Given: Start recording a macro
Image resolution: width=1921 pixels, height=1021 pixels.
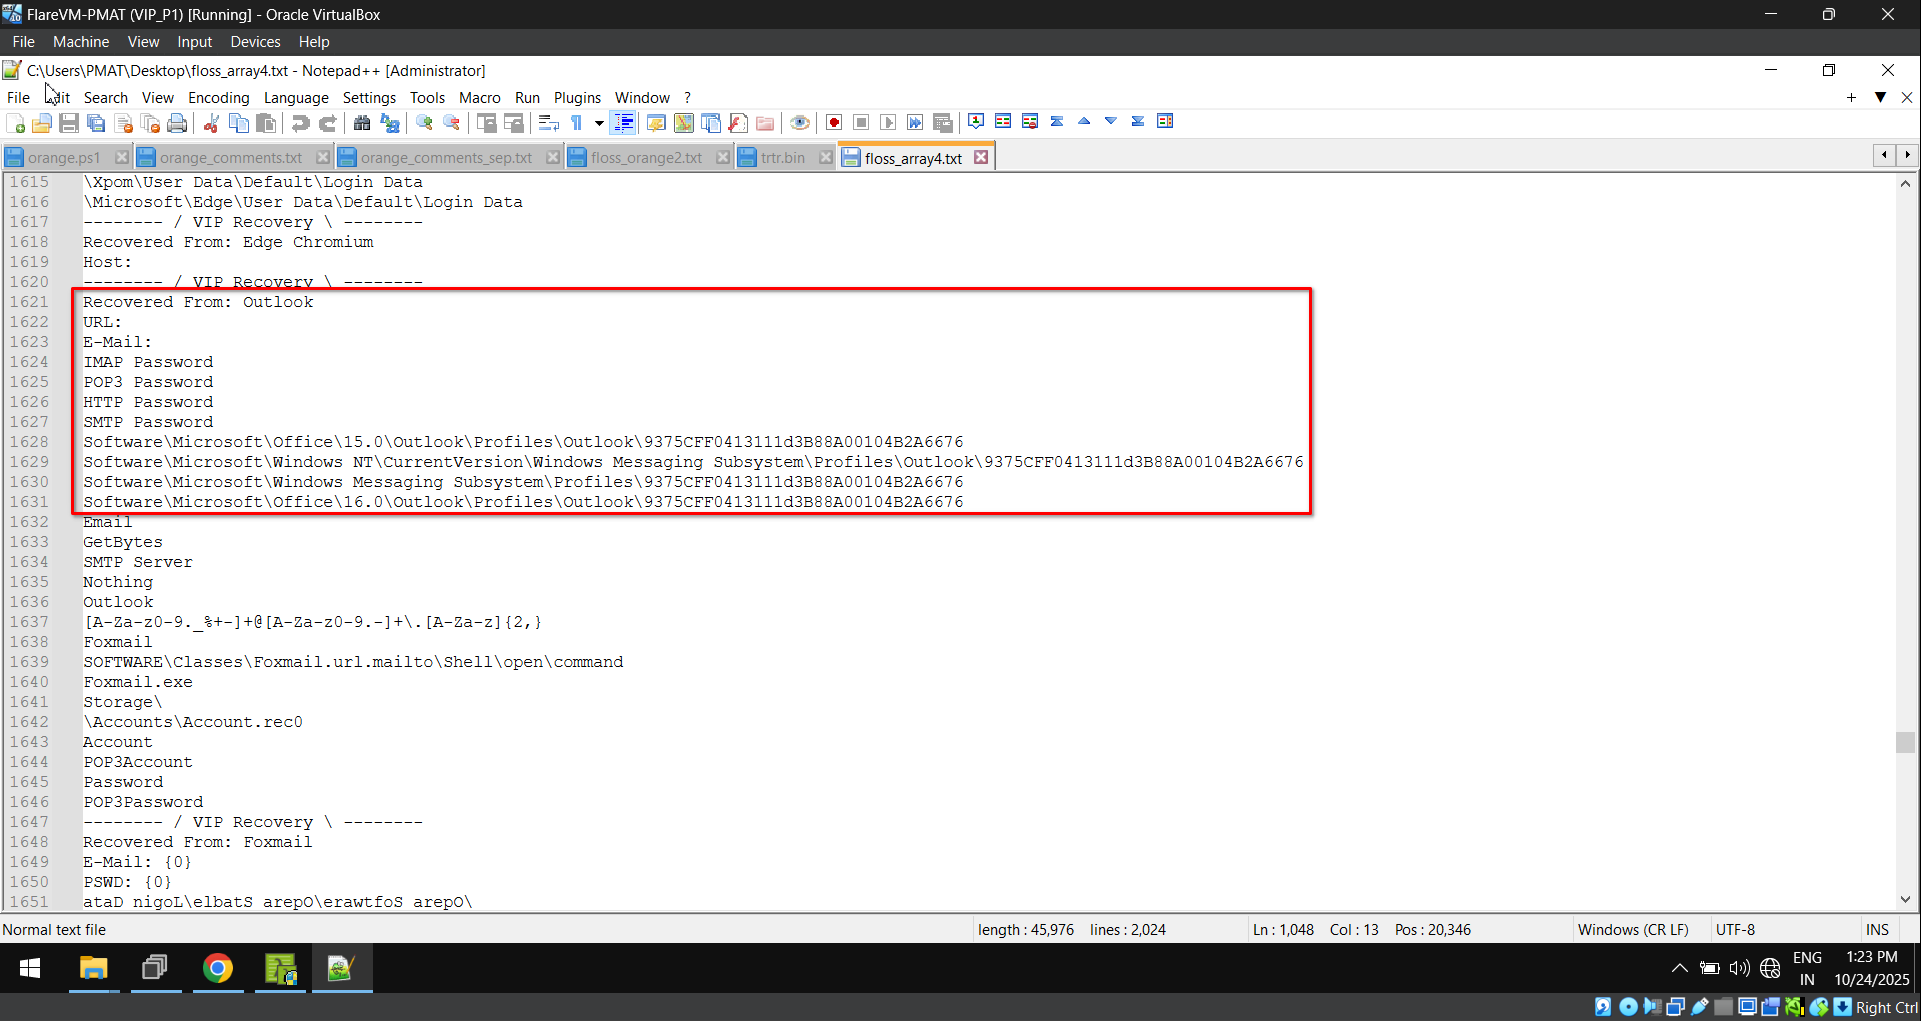Looking at the screenshot, I should click(834, 122).
